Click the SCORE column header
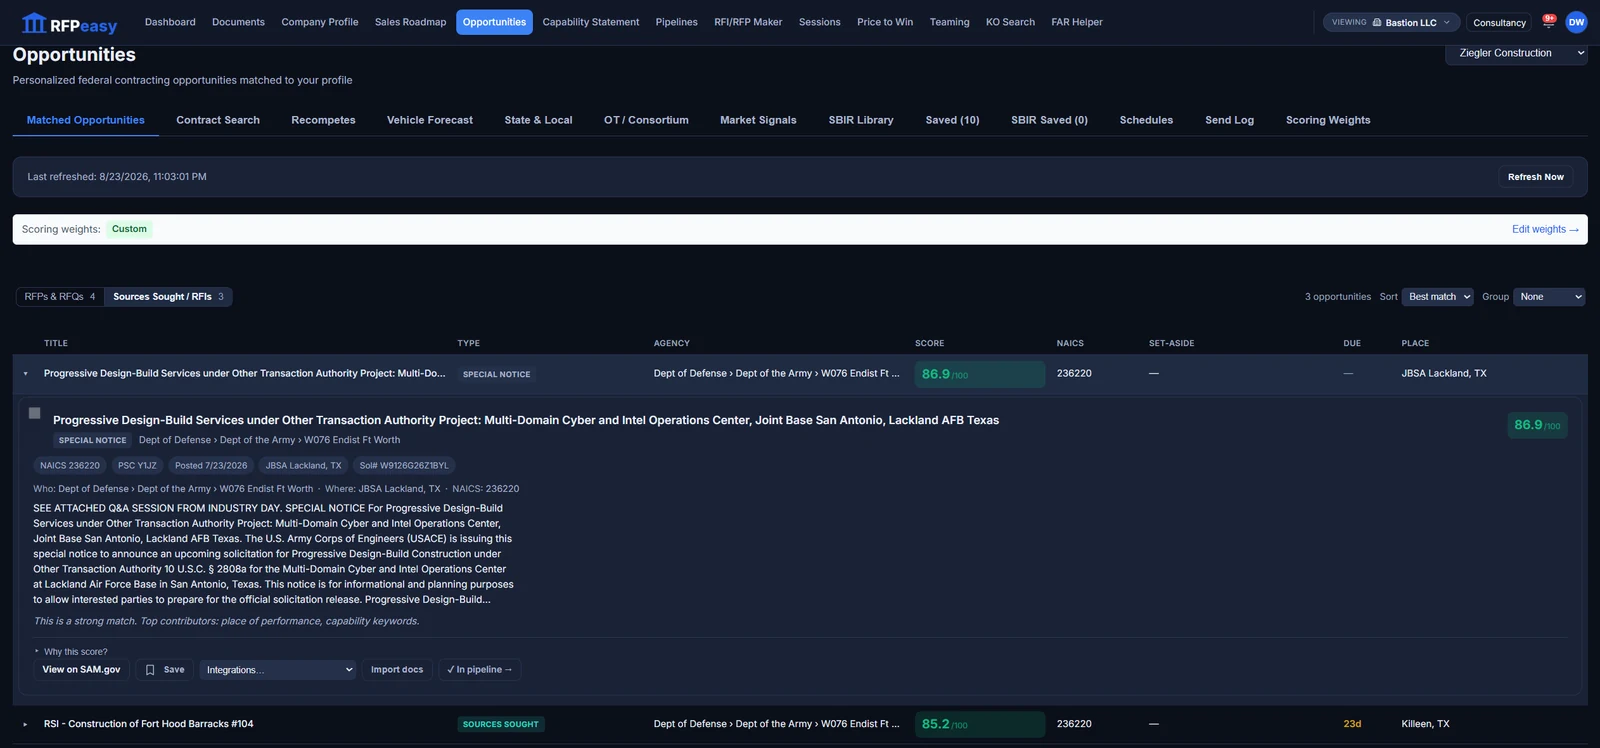Image resolution: width=1600 pixels, height=748 pixels. click(929, 343)
